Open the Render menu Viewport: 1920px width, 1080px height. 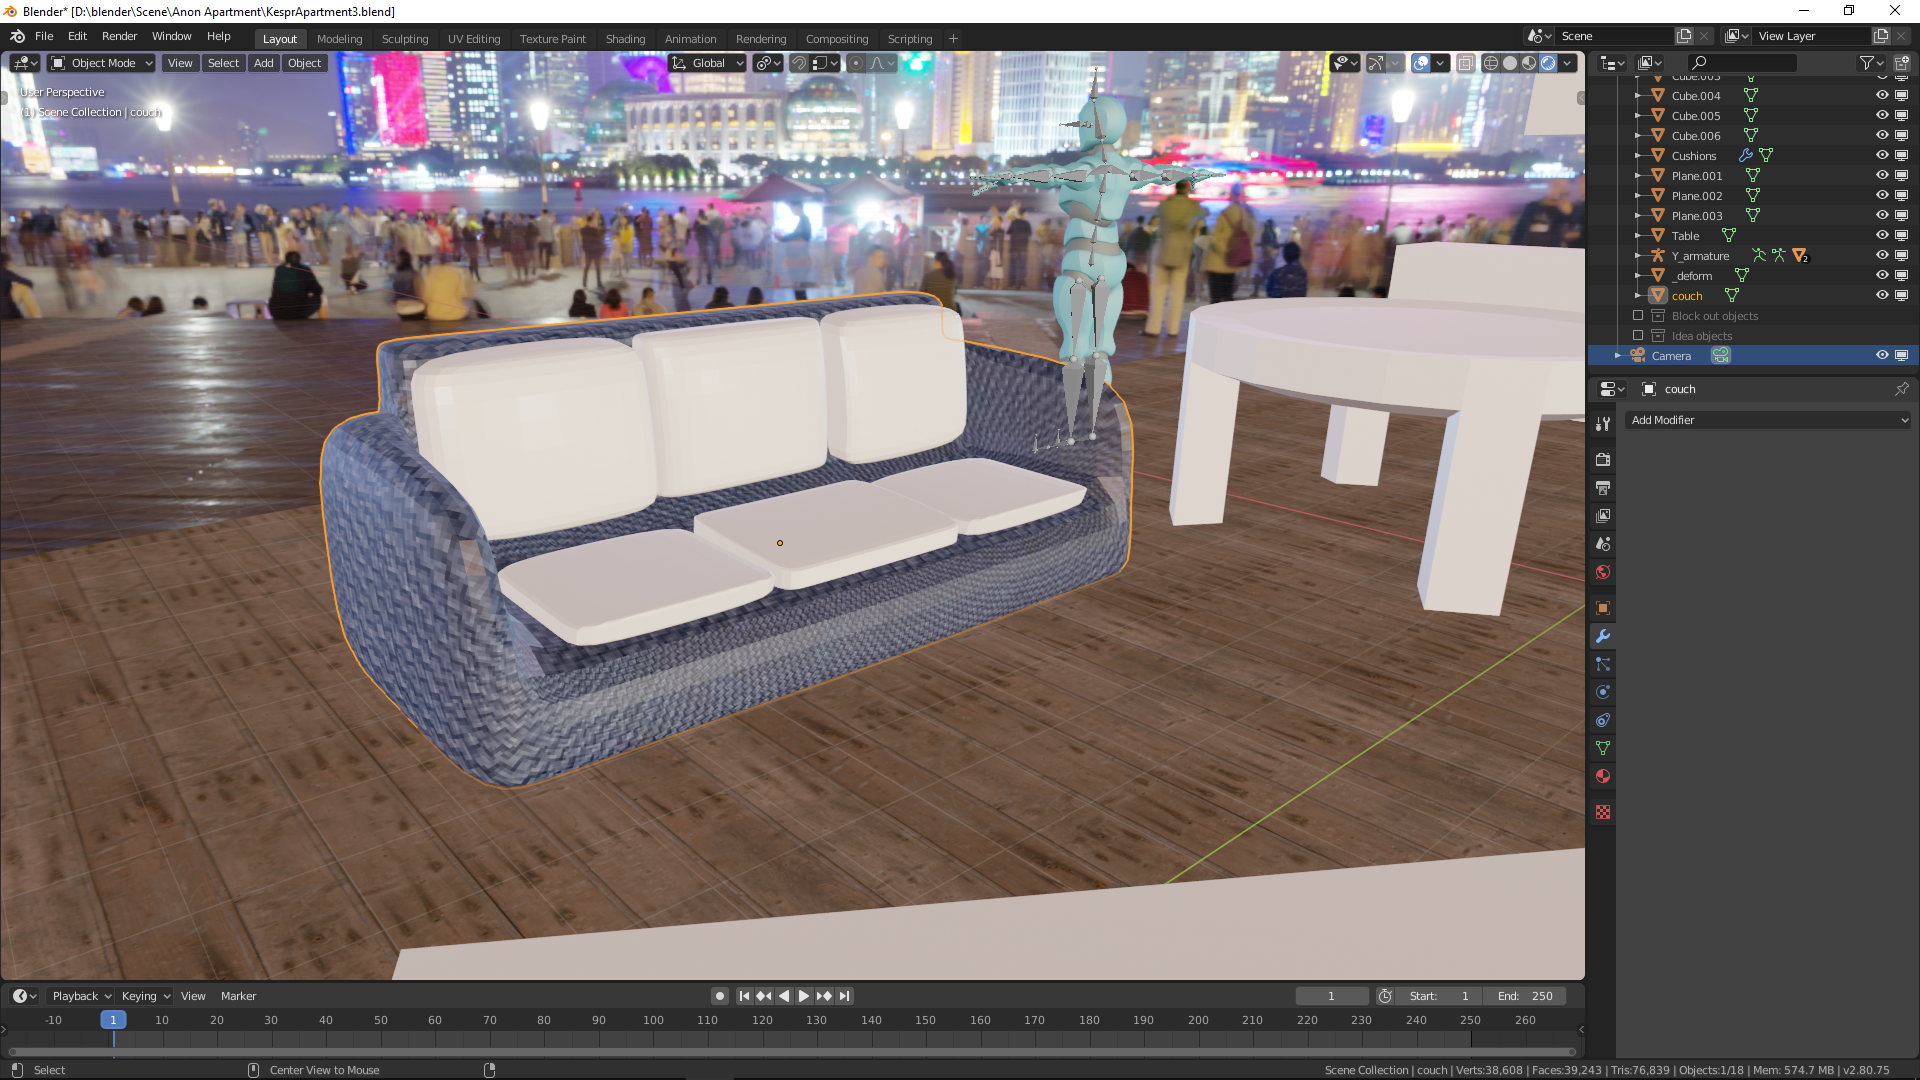click(x=119, y=36)
